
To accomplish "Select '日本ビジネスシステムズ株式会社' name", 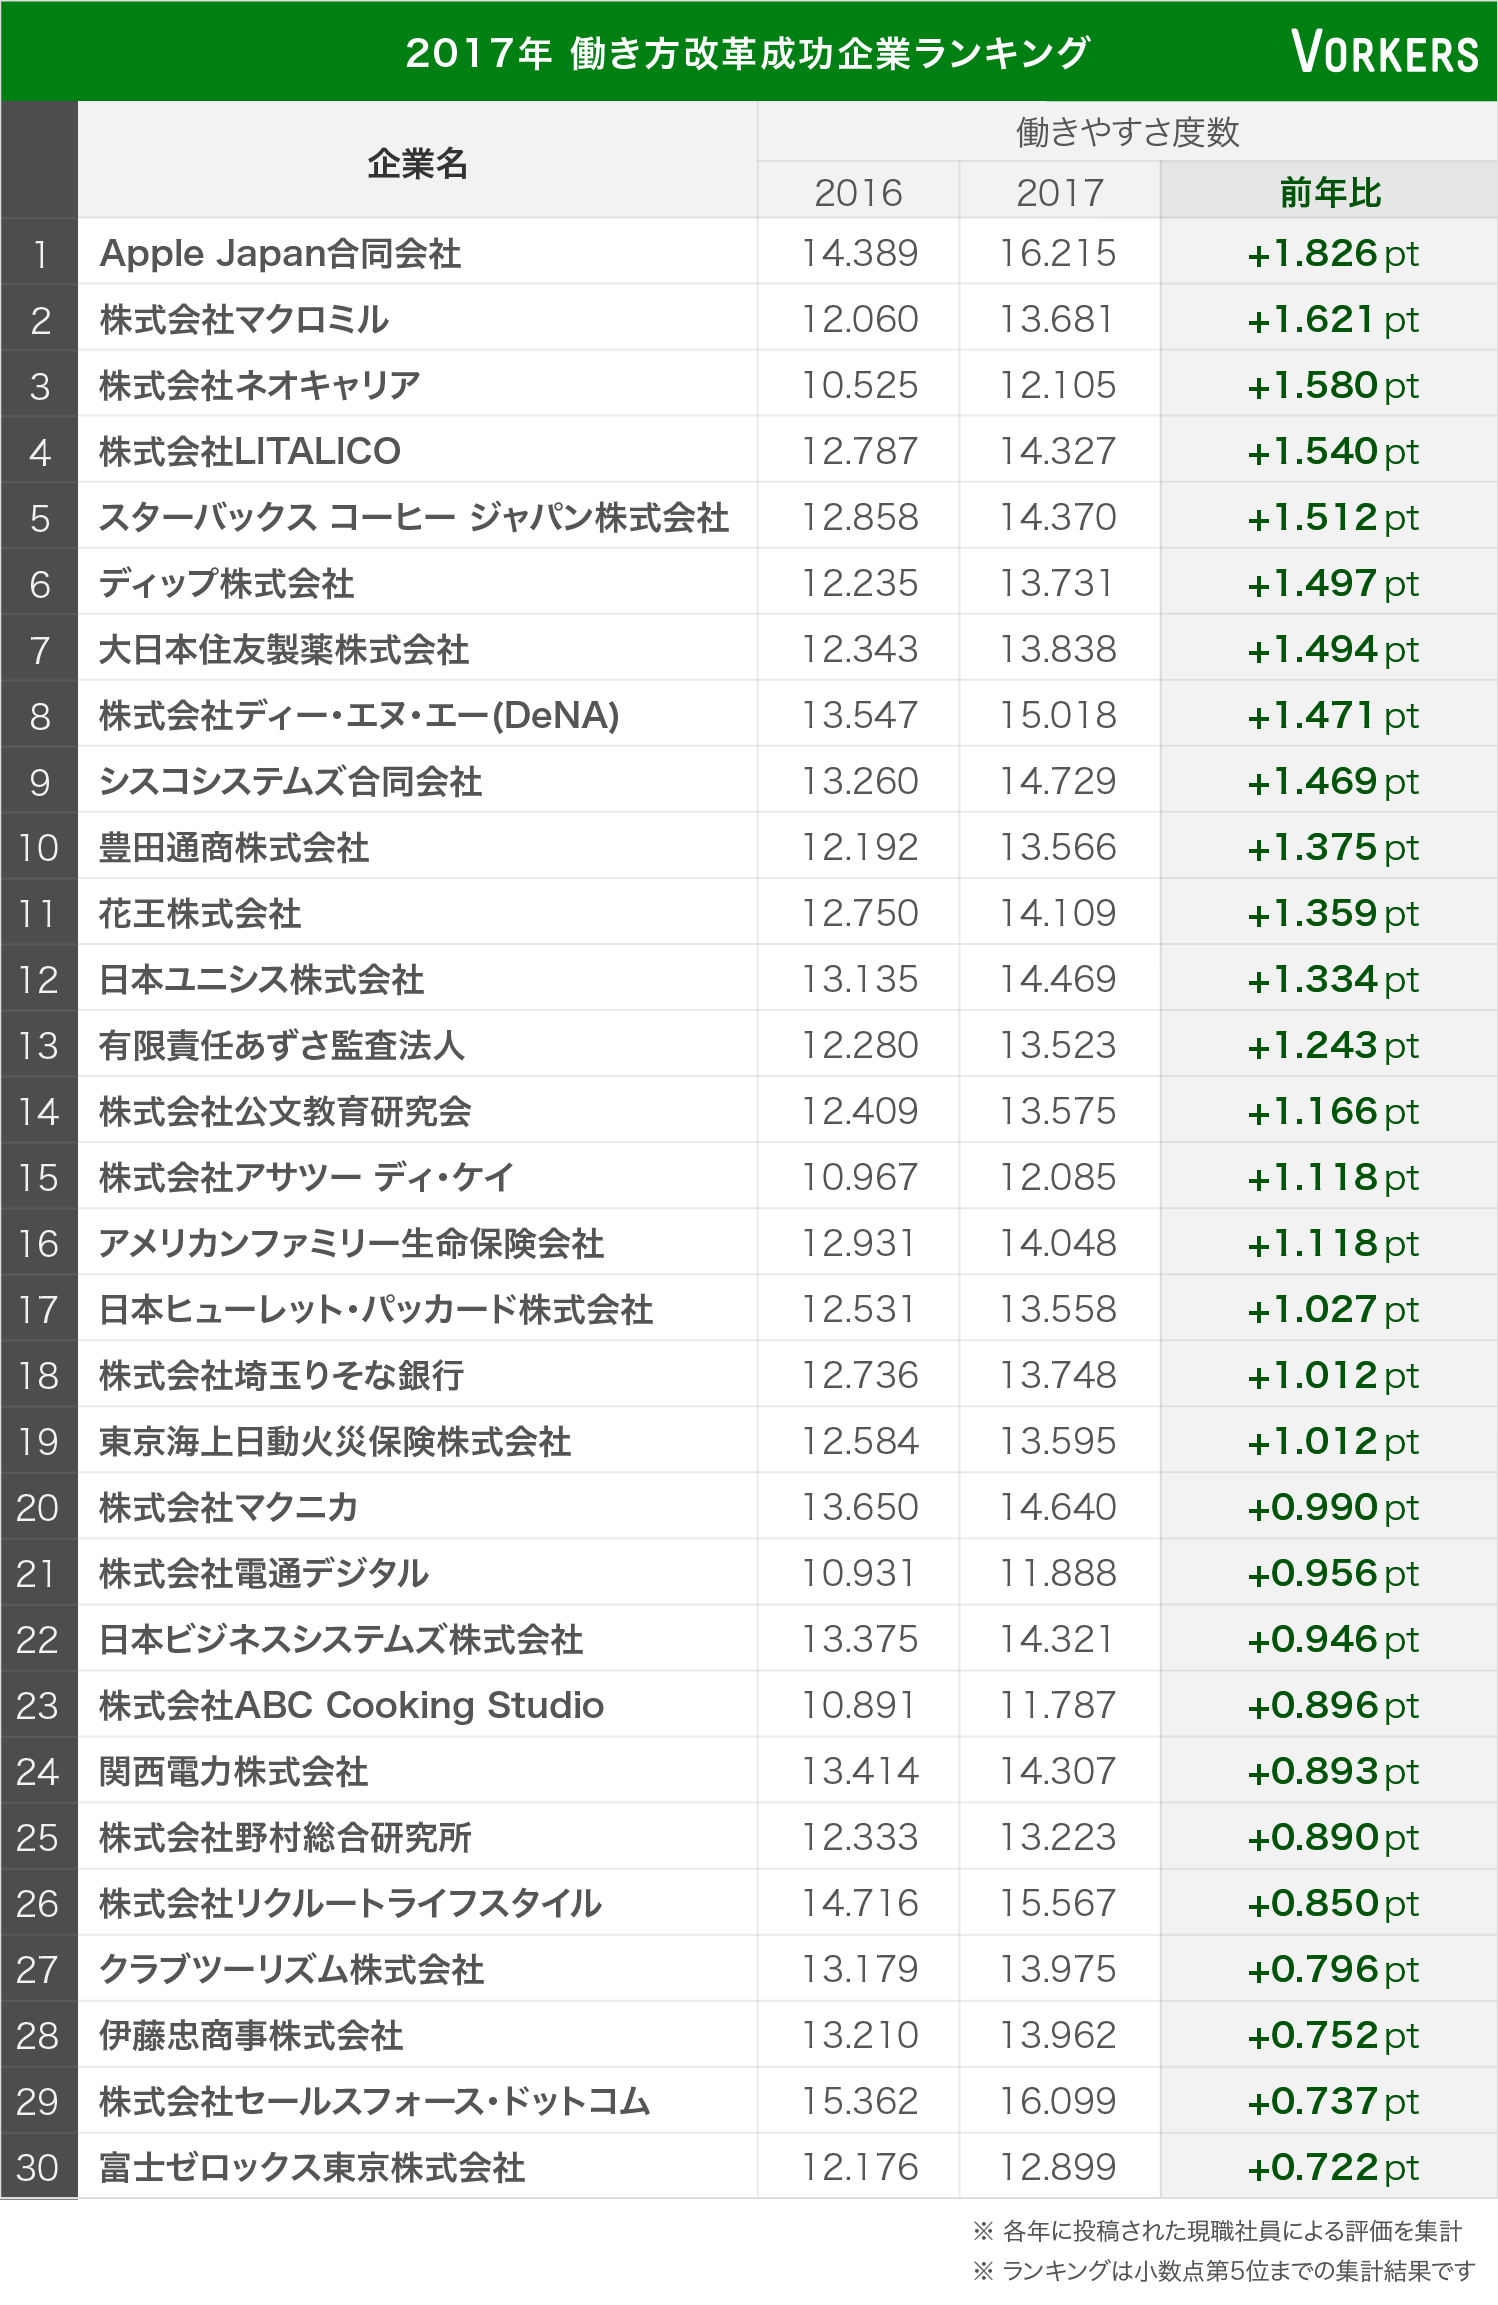I will click(x=341, y=1640).
